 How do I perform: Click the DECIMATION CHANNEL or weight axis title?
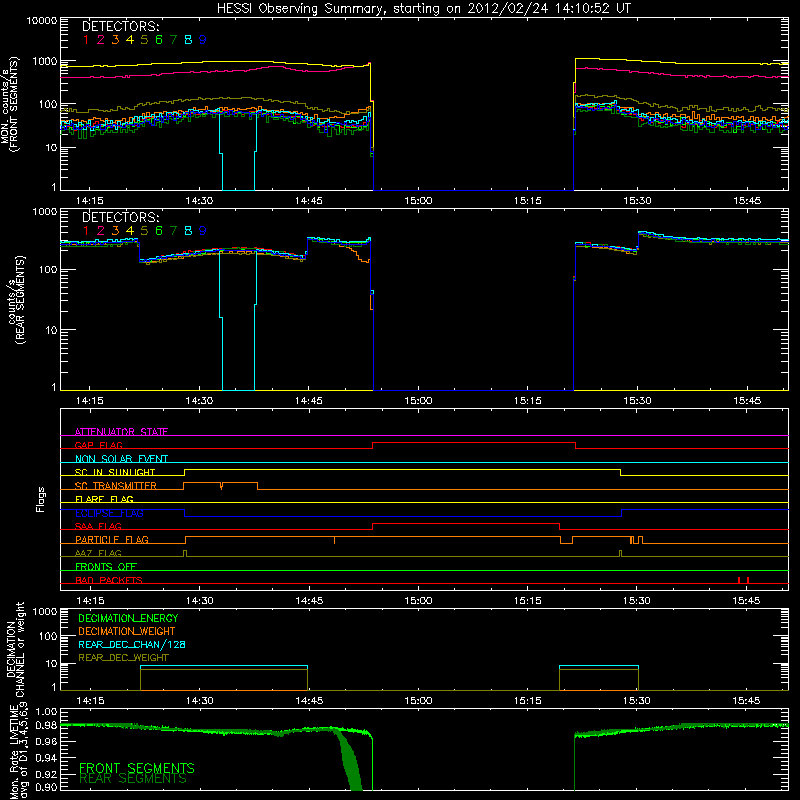[15, 649]
